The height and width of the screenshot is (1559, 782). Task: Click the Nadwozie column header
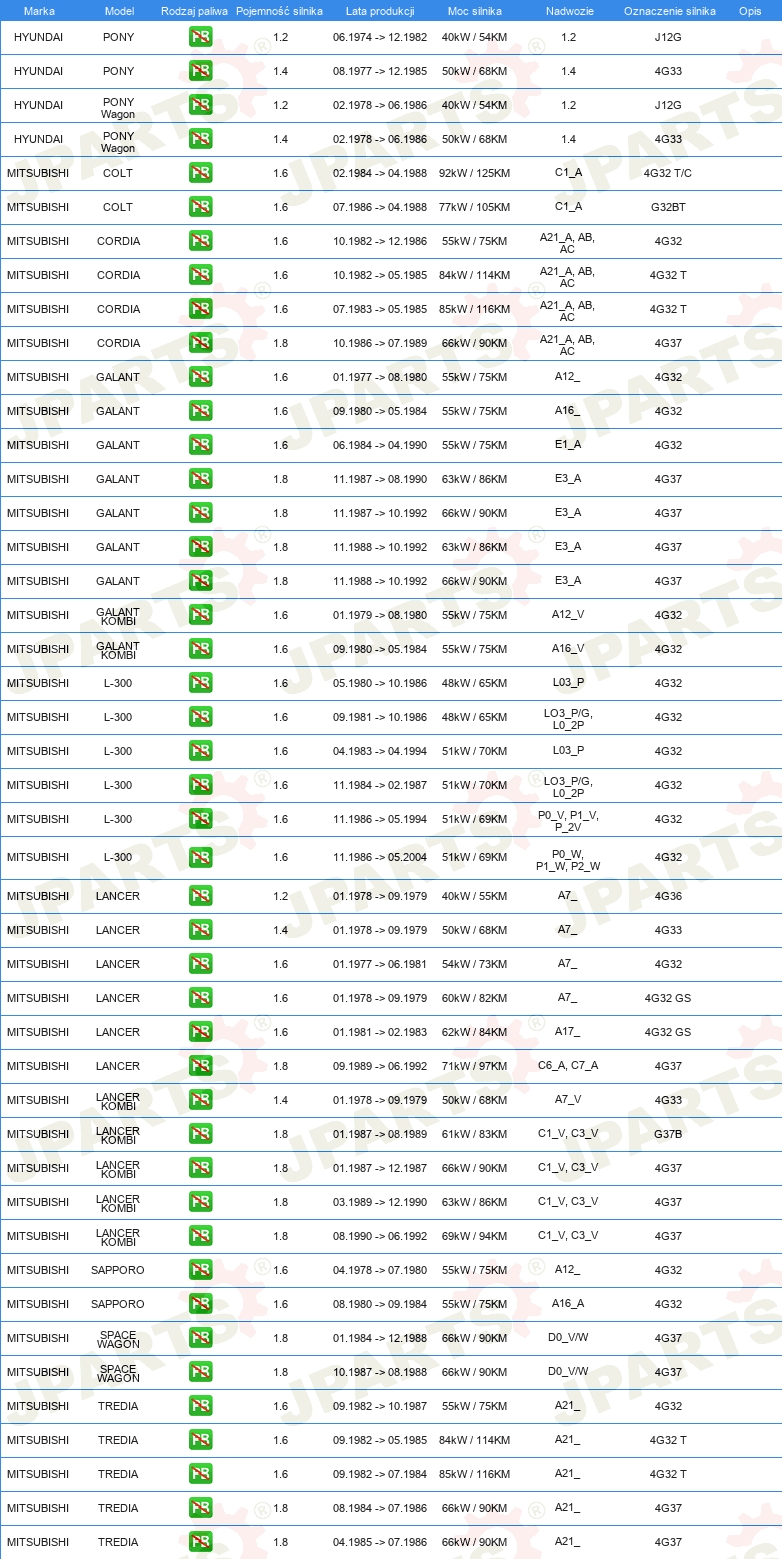click(568, 11)
